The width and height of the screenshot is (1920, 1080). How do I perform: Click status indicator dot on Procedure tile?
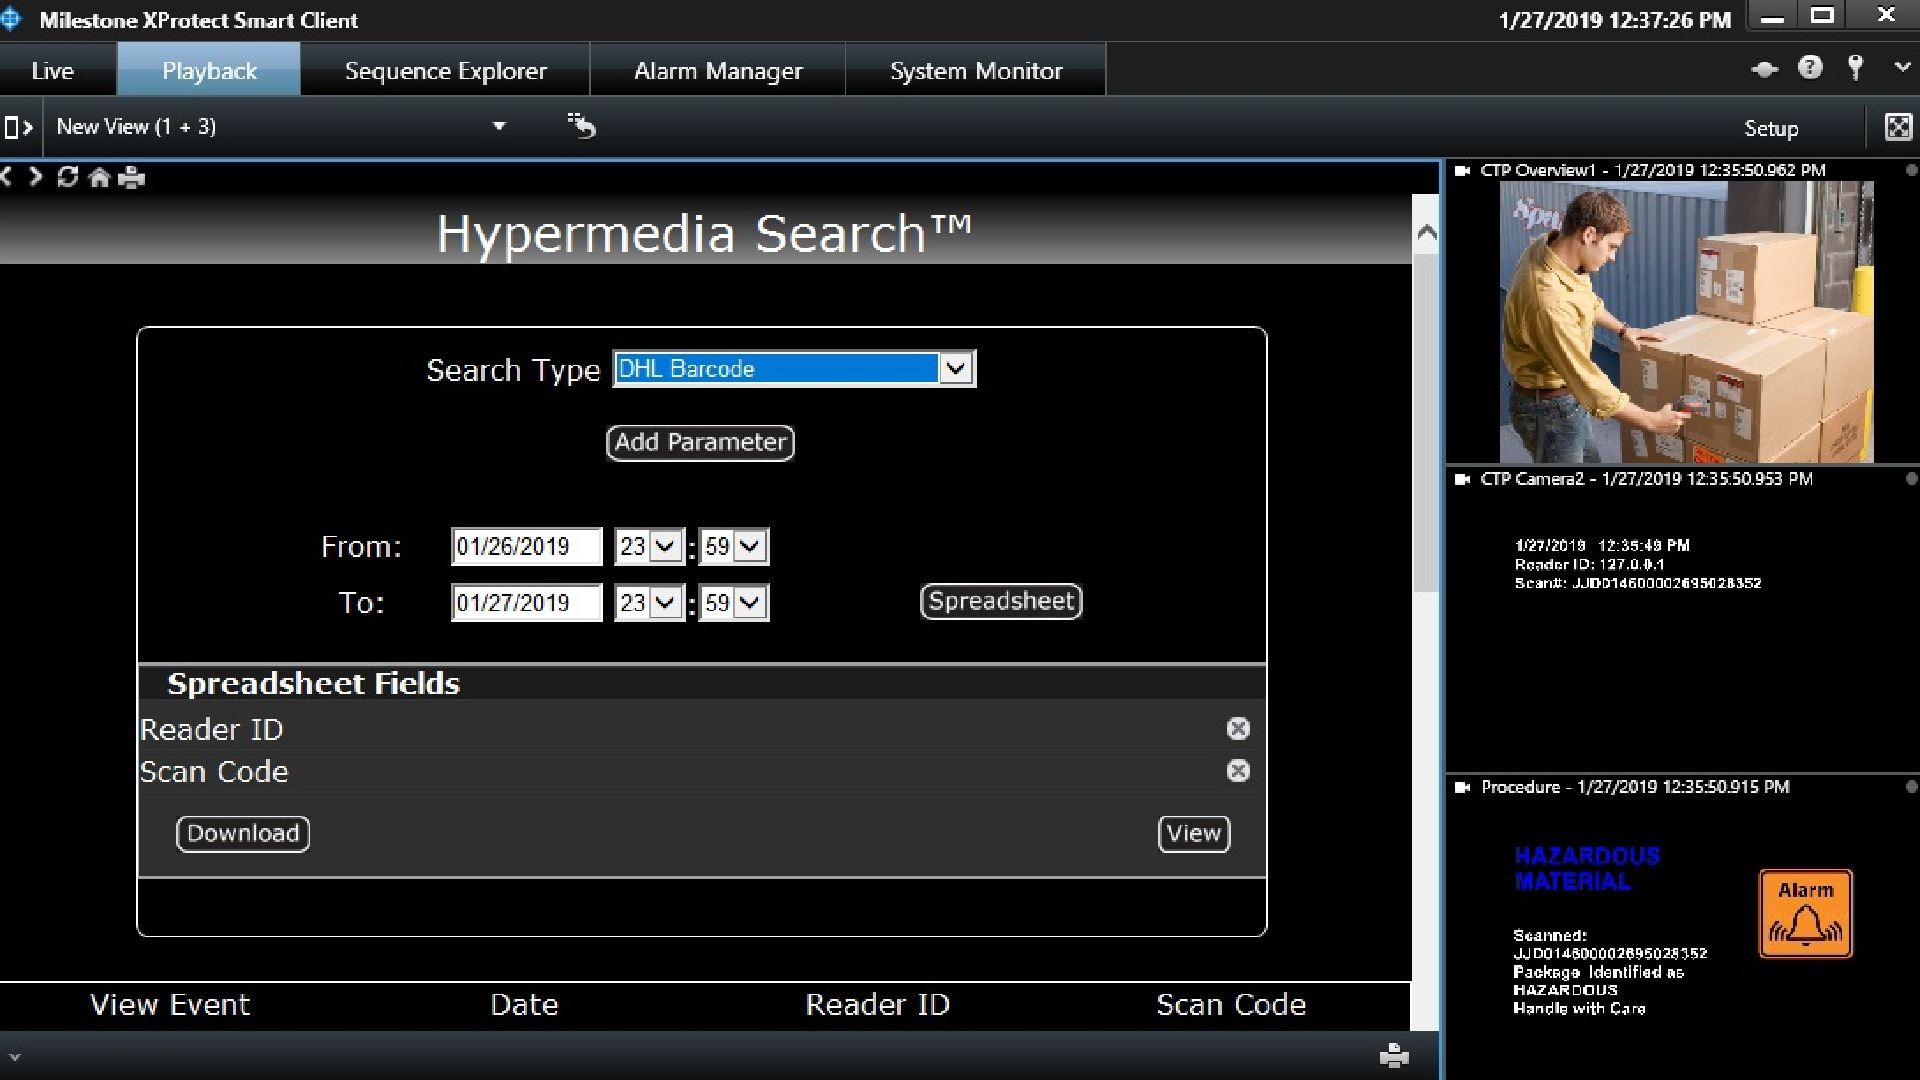click(x=1911, y=787)
